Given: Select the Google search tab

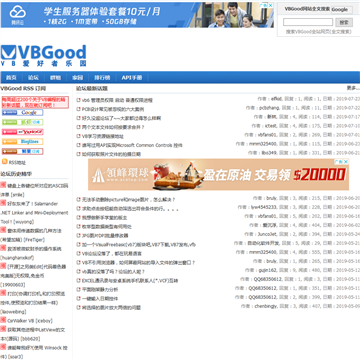Looking at the screenshot, I should [x=340, y=10].
